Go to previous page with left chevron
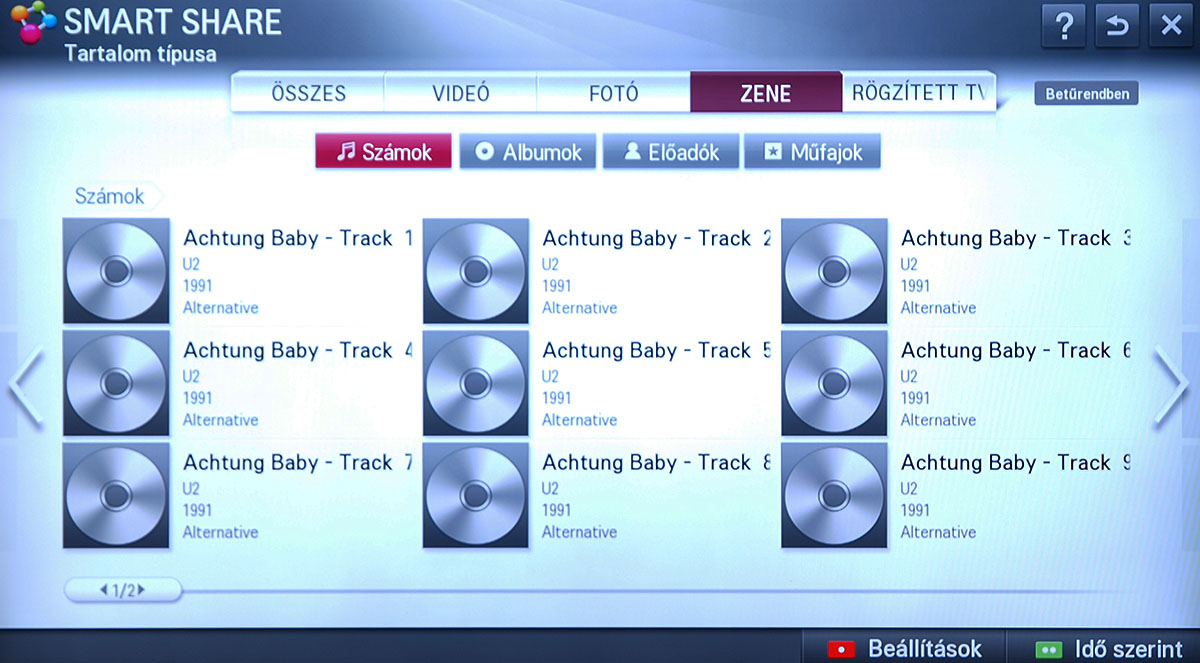 tap(26, 386)
